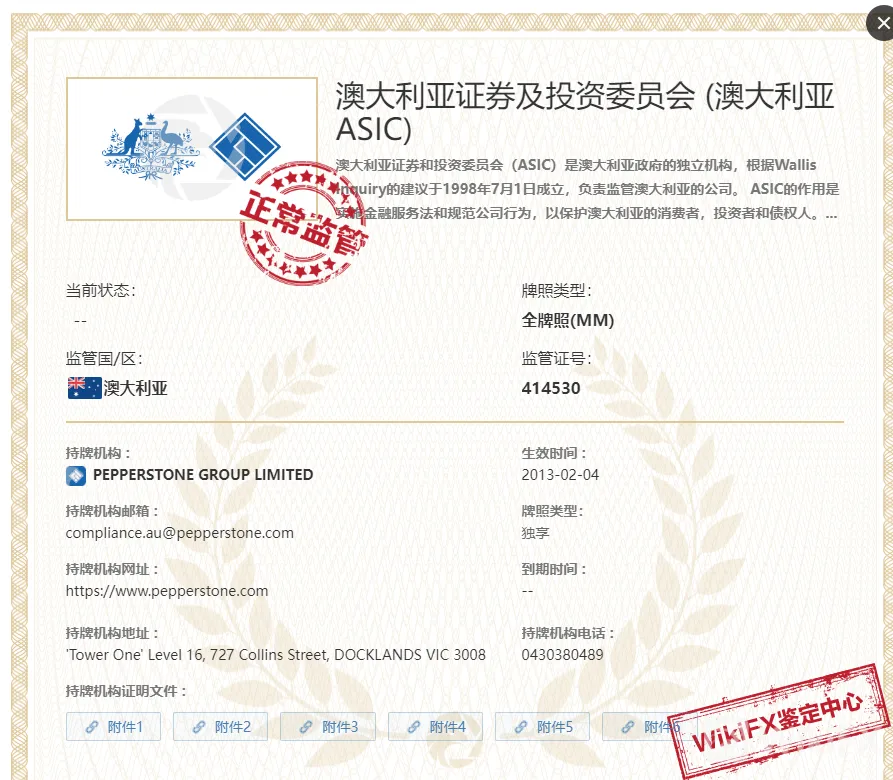The width and height of the screenshot is (893, 780).
Task: Open the https://www.pepperstone.com website link
Action: tap(167, 591)
